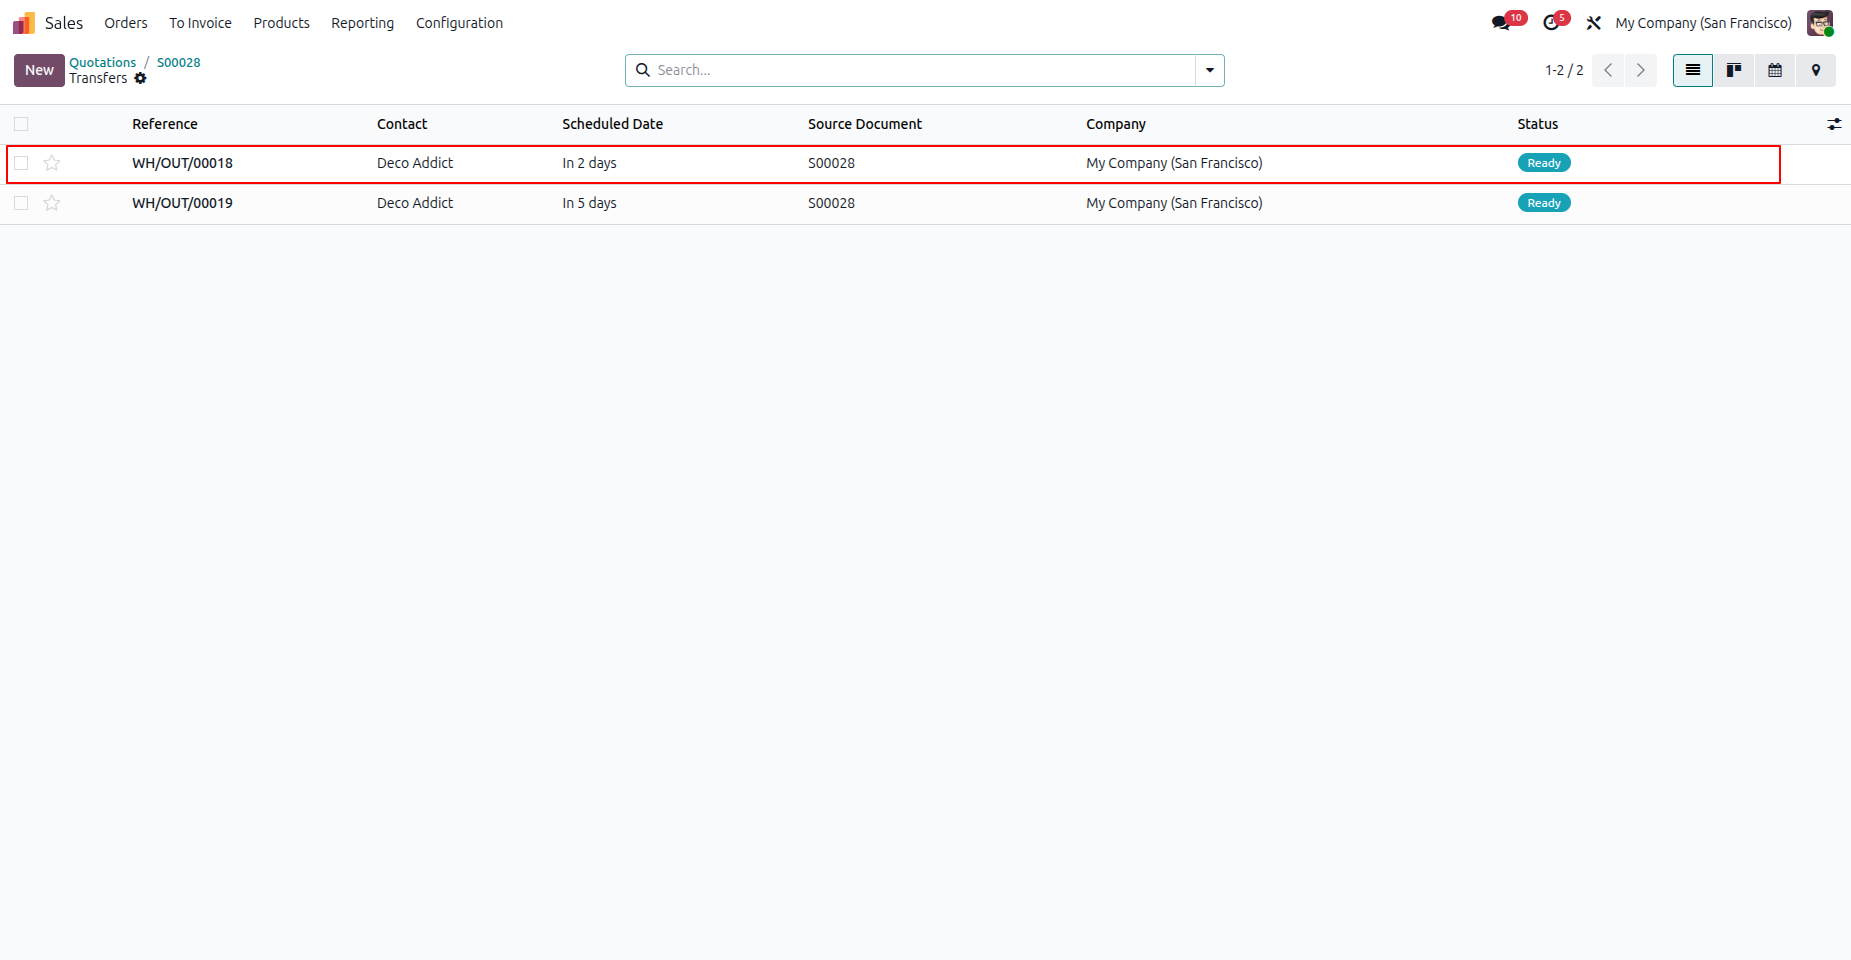Open the Sales app home icon
This screenshot has width=1851, height=960.
(24, 23)
